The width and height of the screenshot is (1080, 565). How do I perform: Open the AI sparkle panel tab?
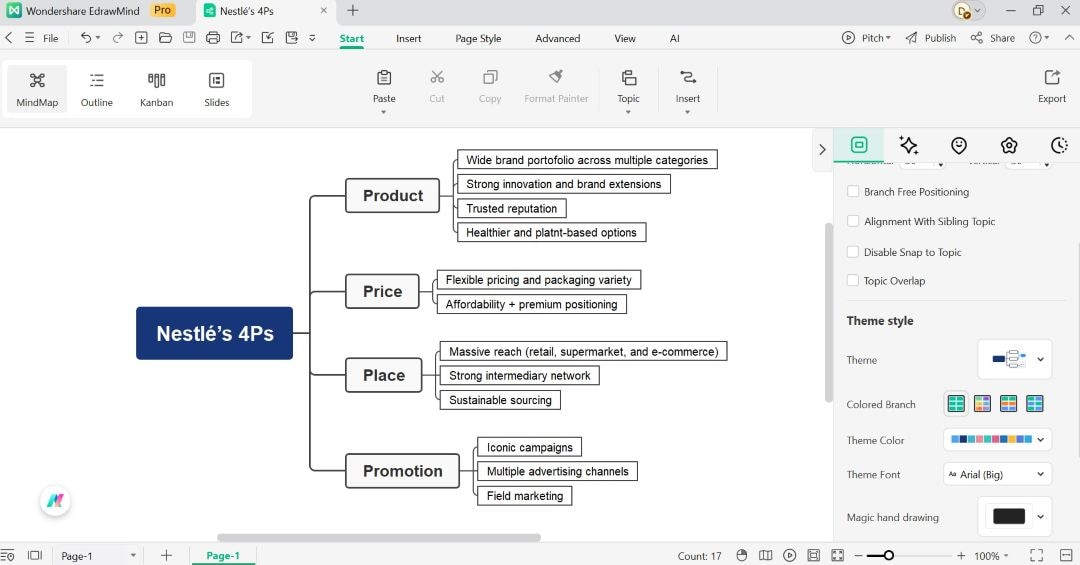pos(908,145)
